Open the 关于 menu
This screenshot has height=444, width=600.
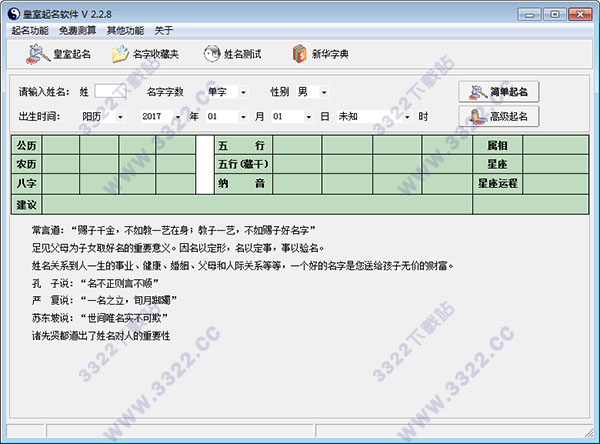click(x=164, y=31)
